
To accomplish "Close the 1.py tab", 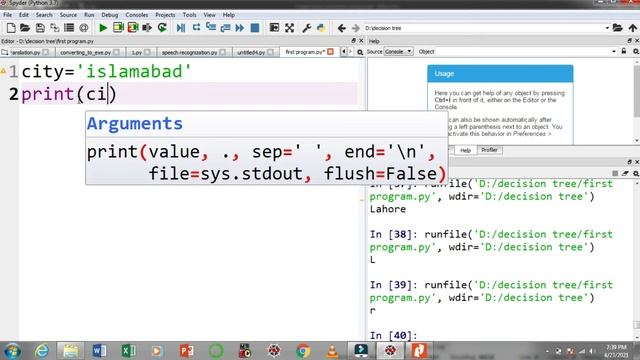I will click(x=147, y=52).
